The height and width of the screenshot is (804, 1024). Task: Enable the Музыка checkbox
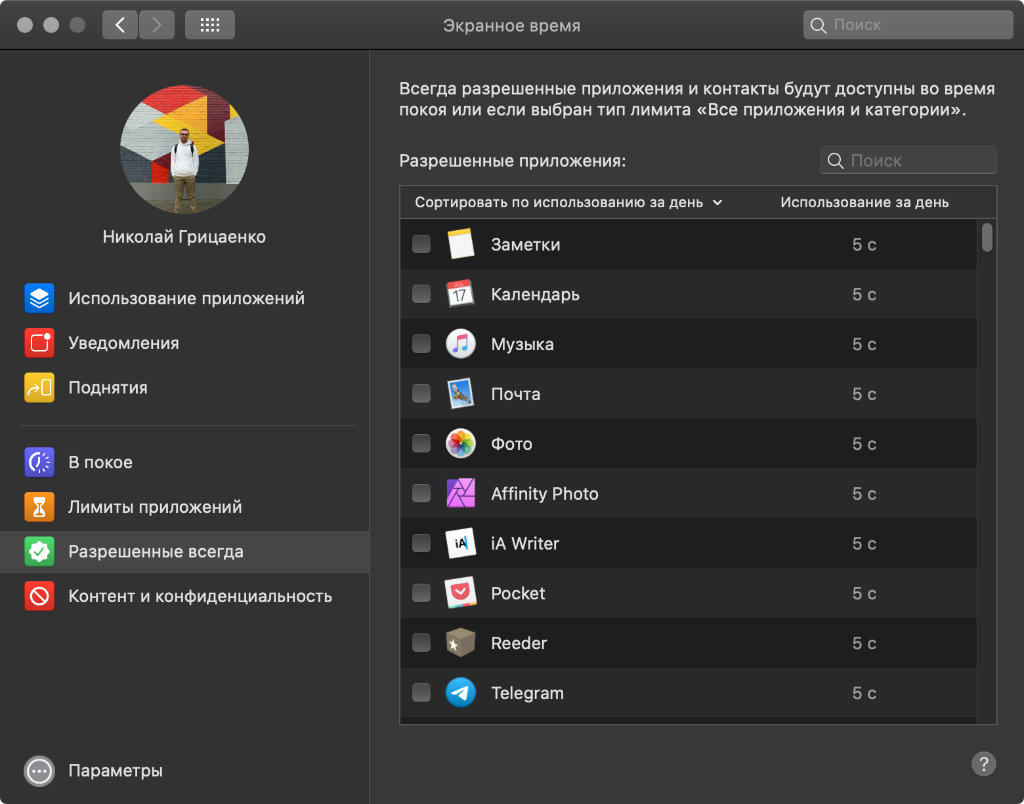[421, 344]
